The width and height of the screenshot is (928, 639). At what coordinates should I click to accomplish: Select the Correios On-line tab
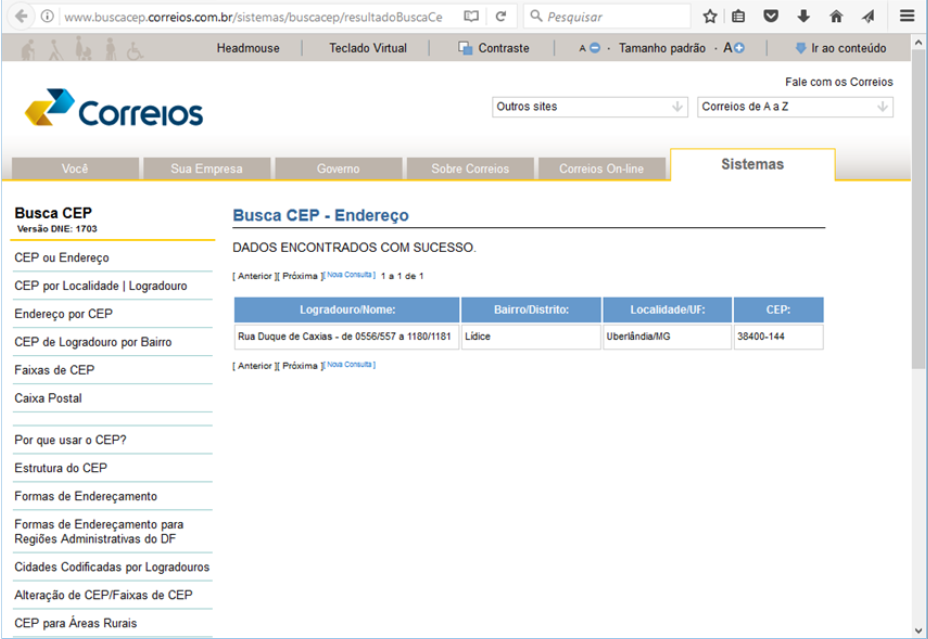point(601,169)
